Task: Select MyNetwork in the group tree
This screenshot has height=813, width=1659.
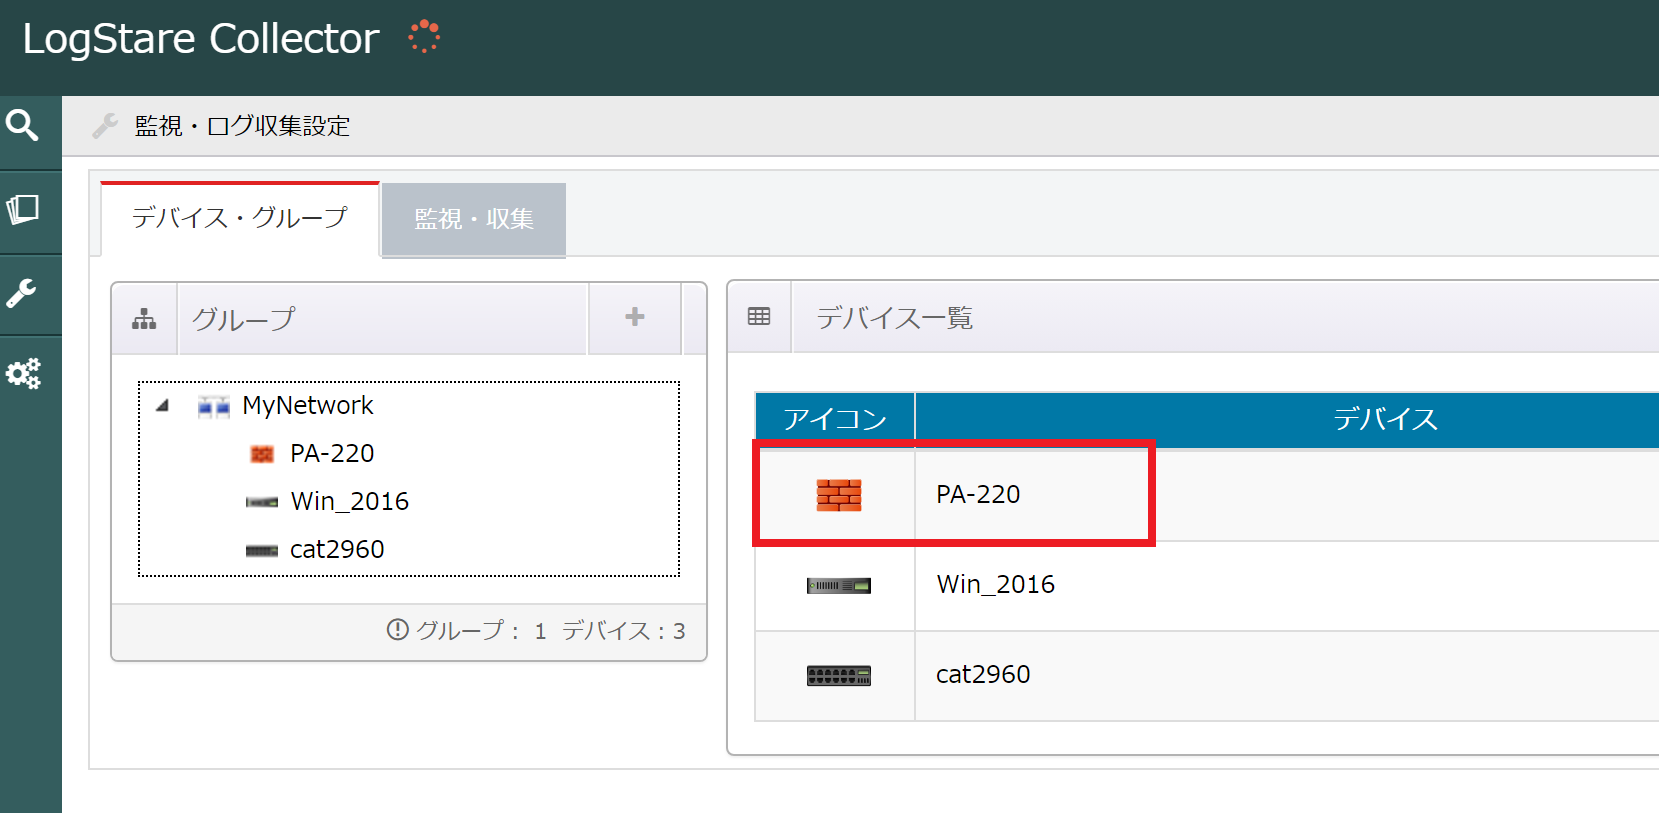Action: click(308, 405)
